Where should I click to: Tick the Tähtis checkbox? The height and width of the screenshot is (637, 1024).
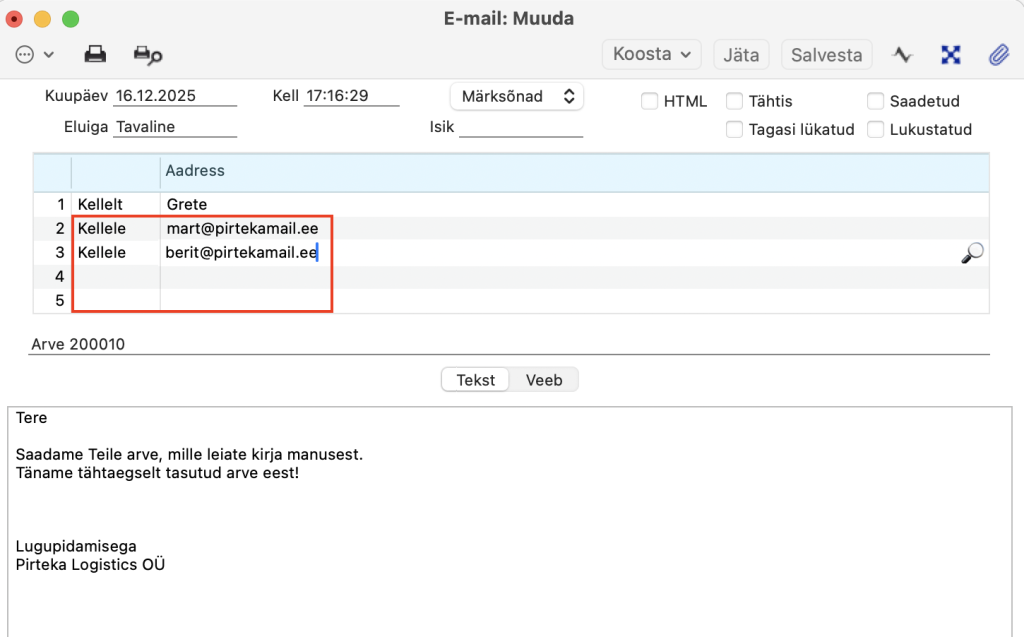734,101
